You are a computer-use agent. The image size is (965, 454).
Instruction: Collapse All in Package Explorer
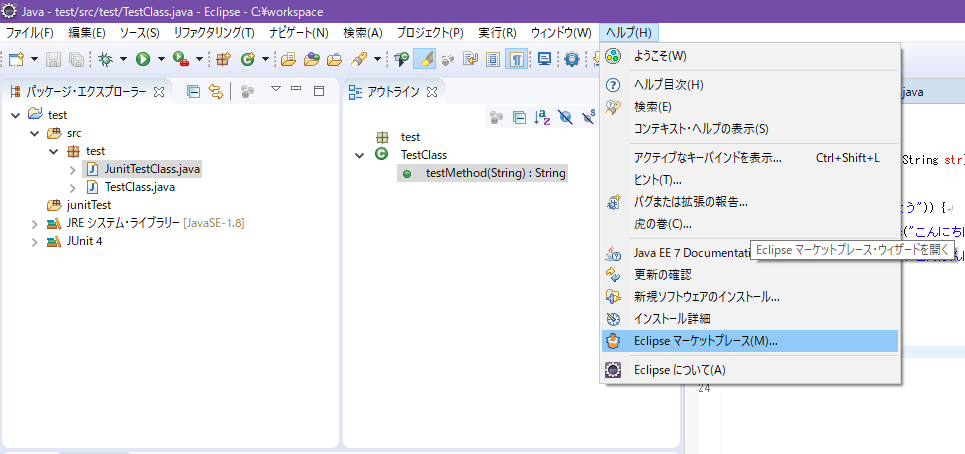click(x=193, y=92)
